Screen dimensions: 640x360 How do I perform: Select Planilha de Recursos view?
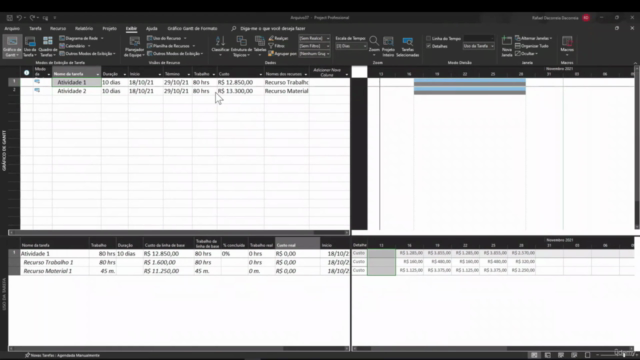click(x=171, y=46)
